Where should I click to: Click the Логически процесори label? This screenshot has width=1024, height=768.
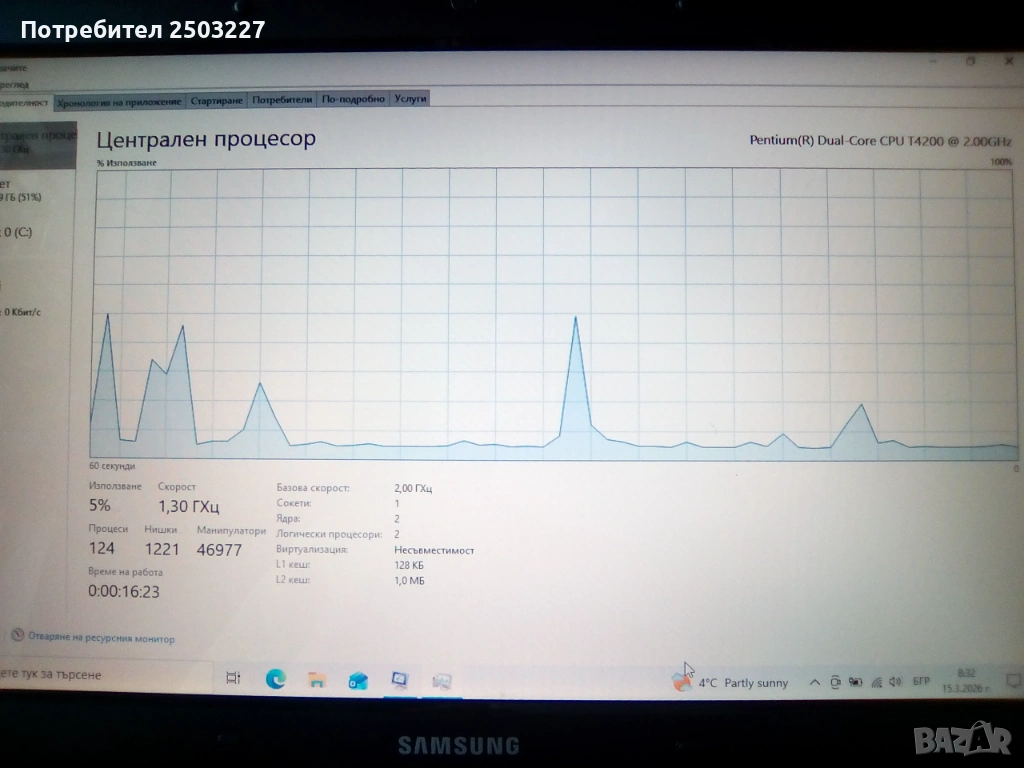click(x=328, y=534)
